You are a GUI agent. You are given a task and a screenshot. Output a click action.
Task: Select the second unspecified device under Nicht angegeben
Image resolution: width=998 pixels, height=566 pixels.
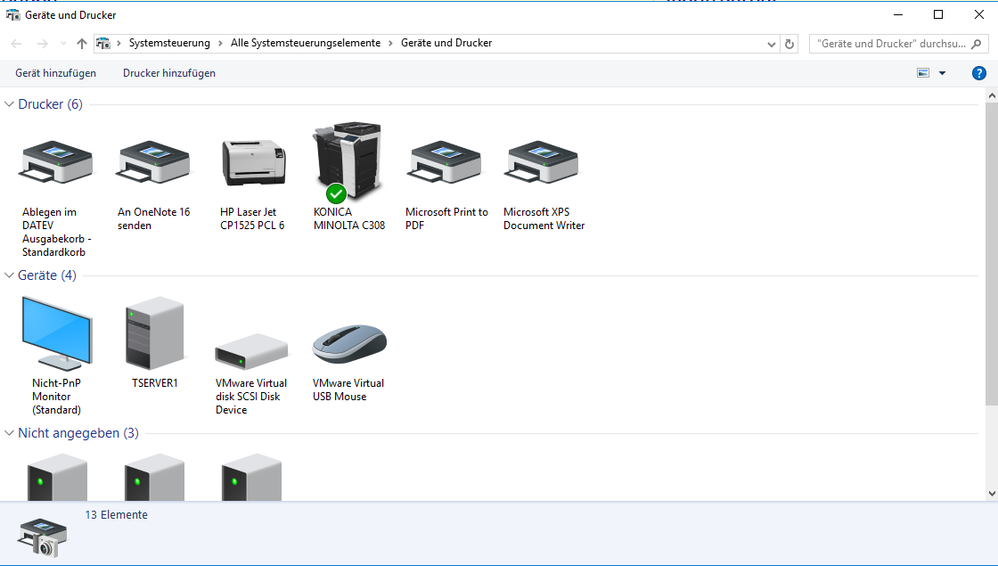pos(155,477)
